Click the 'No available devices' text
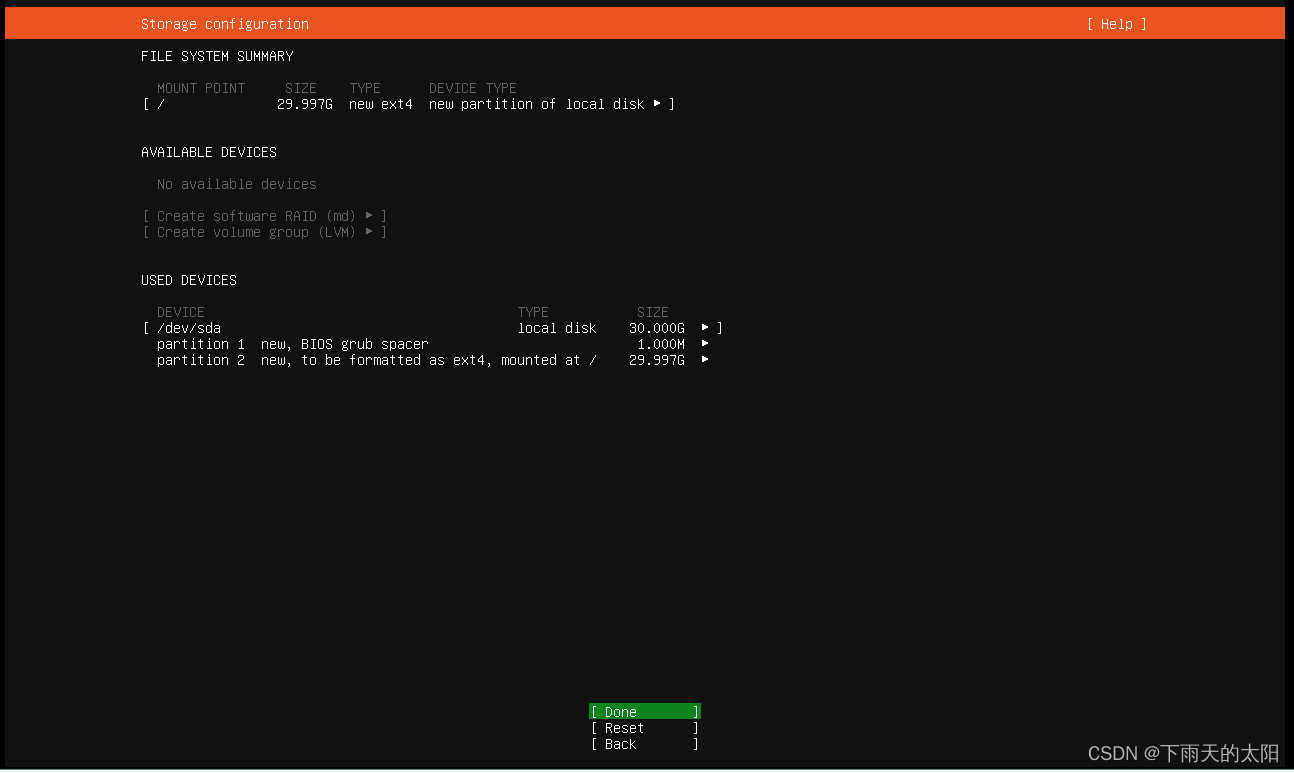 point(237,184)
